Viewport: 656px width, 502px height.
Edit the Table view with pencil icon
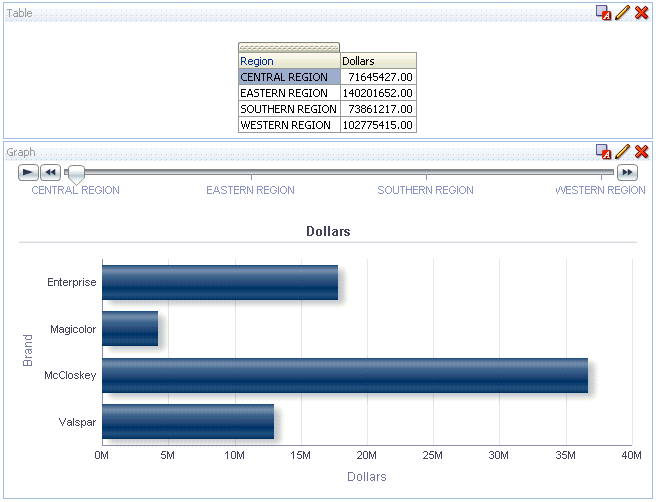622,12
